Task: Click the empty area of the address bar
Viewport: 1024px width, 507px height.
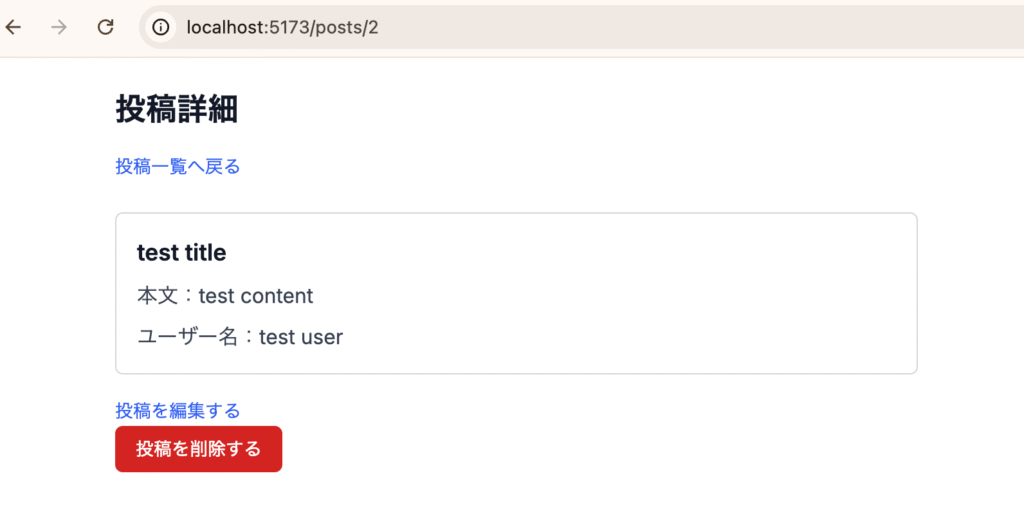Action: coord(699,27)
